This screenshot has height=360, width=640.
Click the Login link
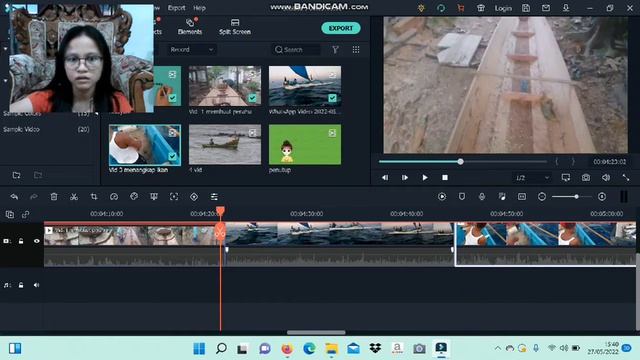[x=503, y=8]
